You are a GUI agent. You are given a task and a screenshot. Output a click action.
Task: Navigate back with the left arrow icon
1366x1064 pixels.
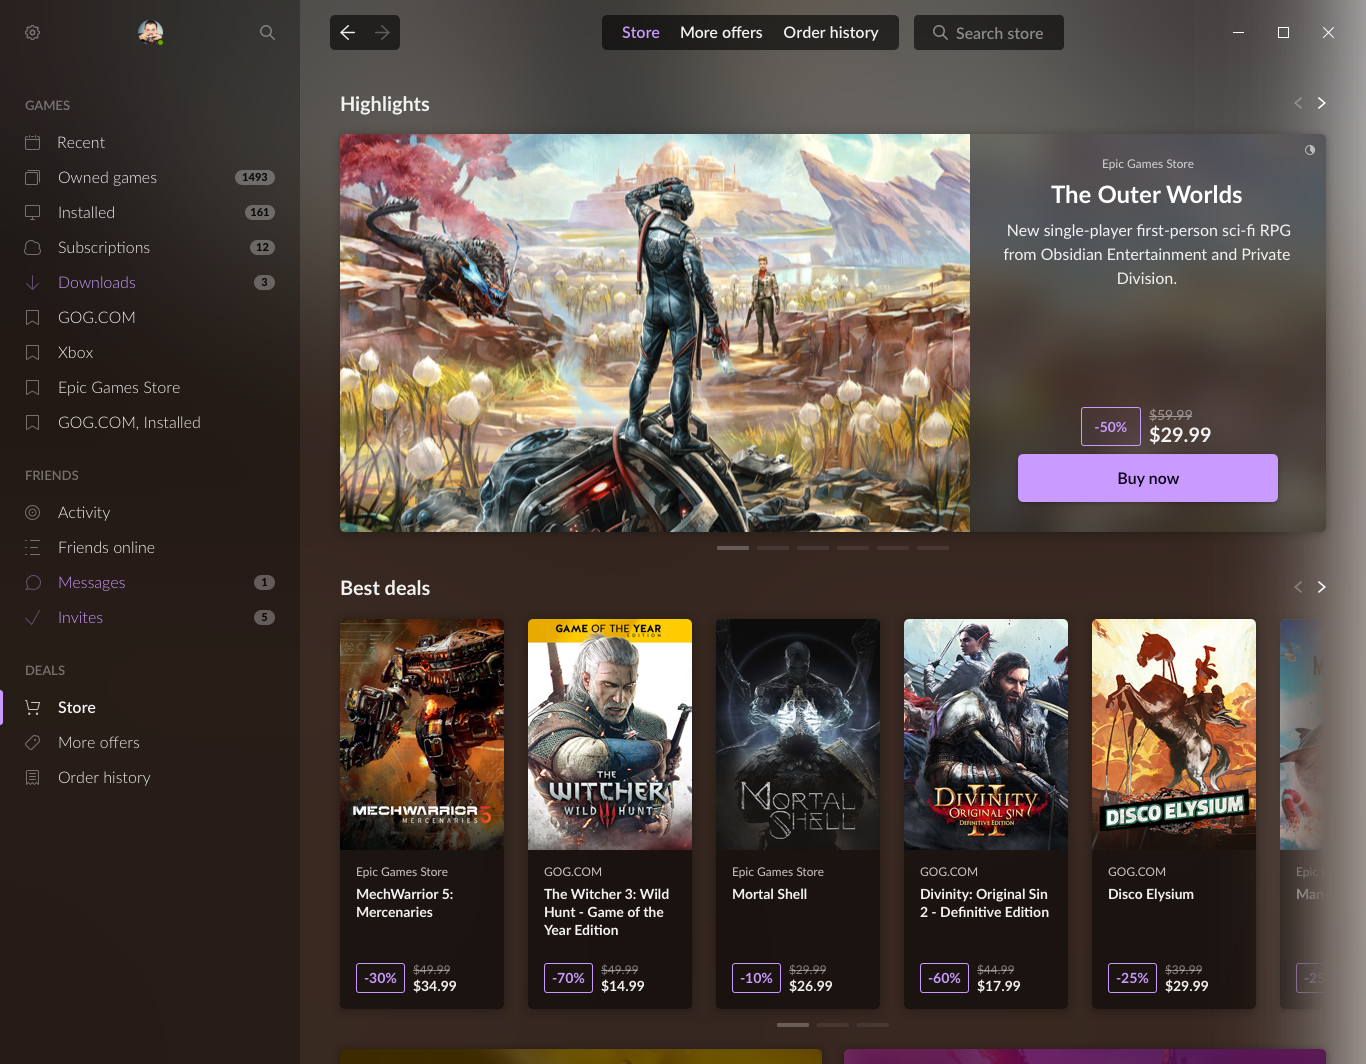(x=346, y=32)
